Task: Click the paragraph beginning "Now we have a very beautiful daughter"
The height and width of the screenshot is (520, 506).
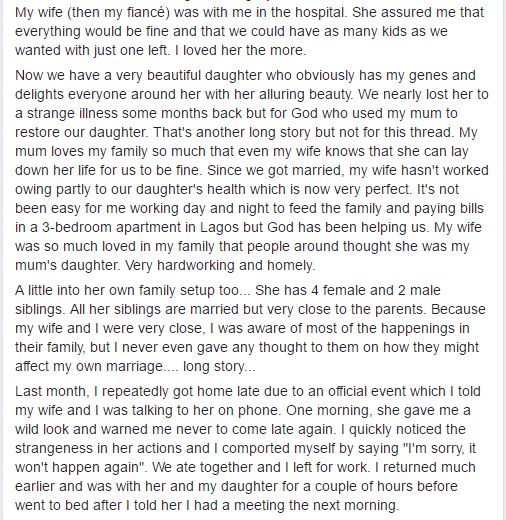Action: point(252,170)
